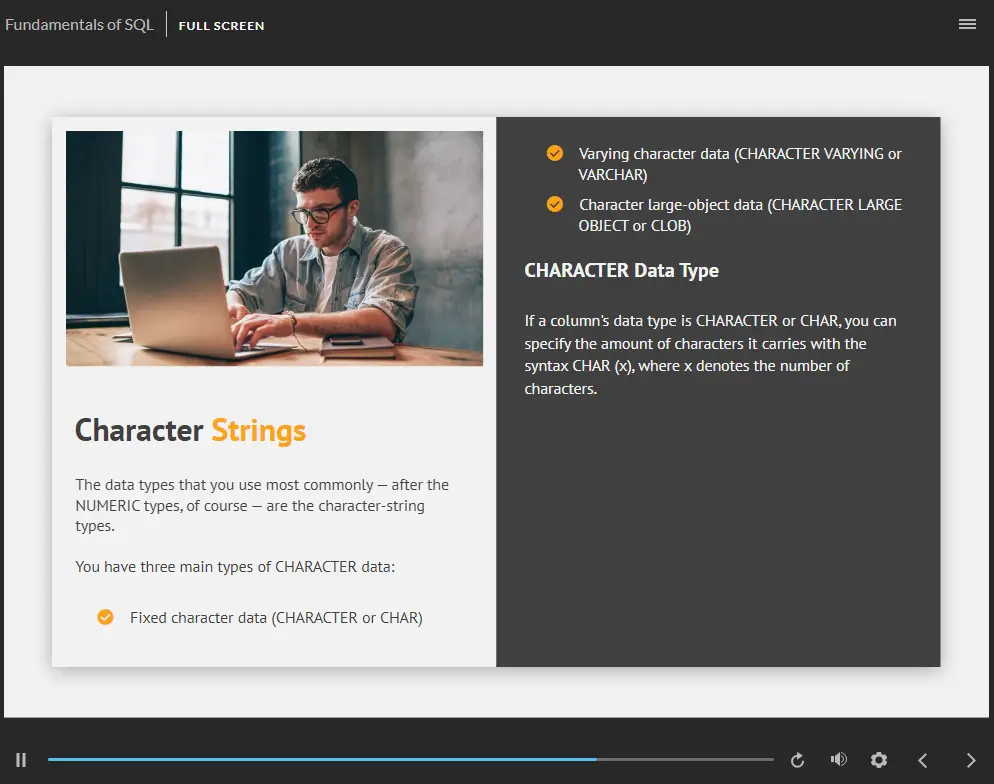Image resolution: width=994 pixels, height=784 pixels.
Task: Select the Character large-object data list item
Action: (739, 215)
